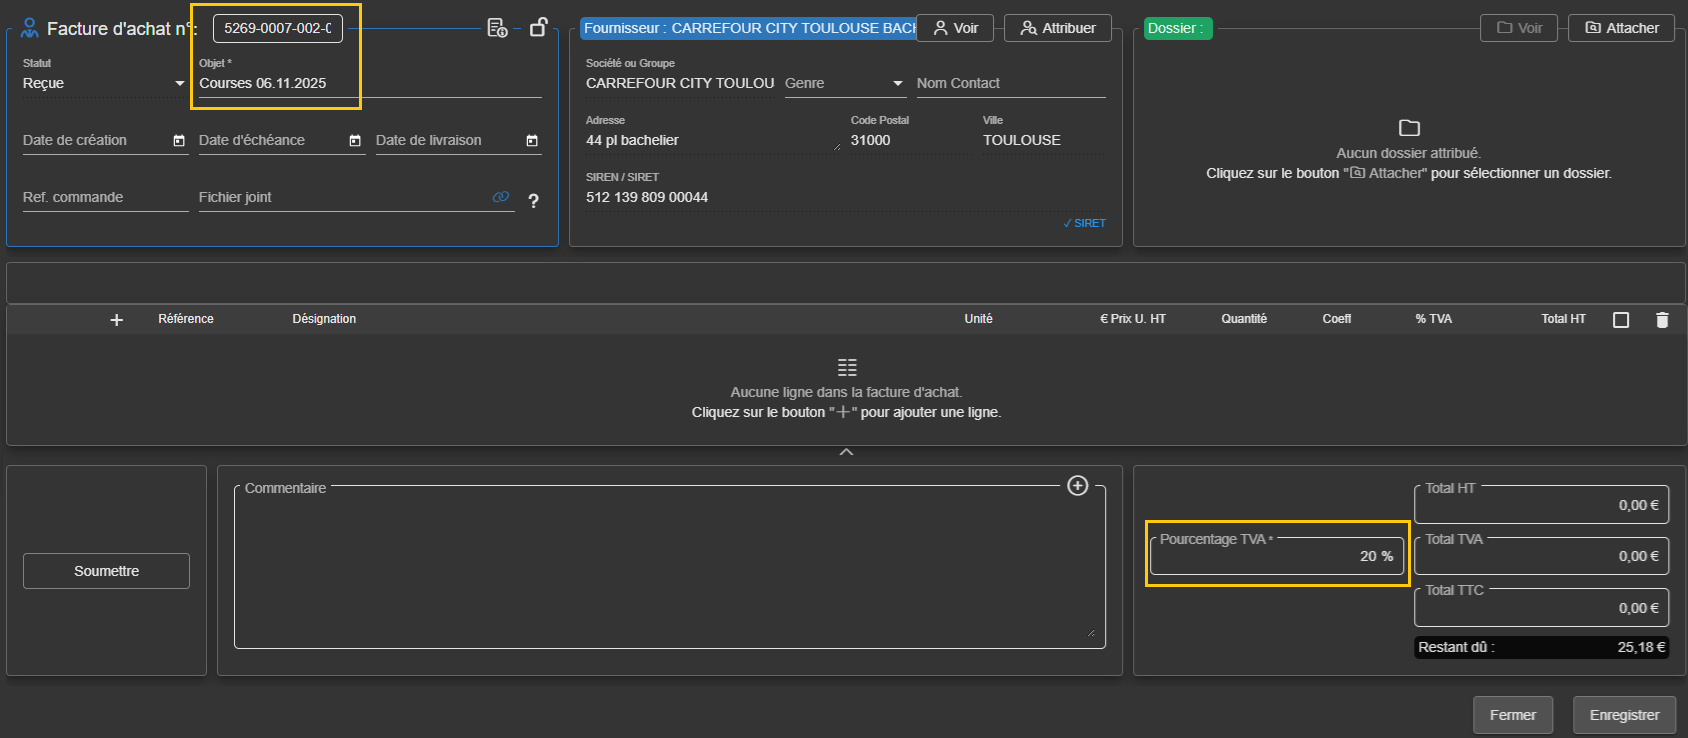
Task: Collapse the lines panel with chevron arrow
Action: [x=846, y=453]
